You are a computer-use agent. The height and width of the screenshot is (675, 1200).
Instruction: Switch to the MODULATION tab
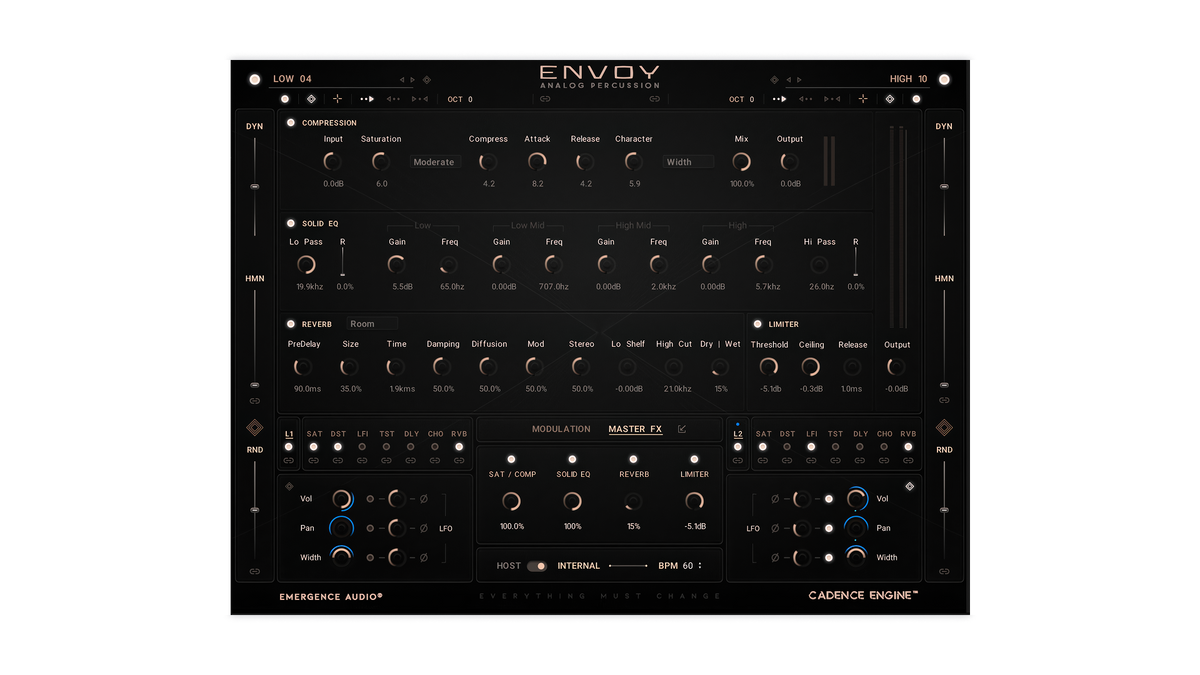click(561, 429)
